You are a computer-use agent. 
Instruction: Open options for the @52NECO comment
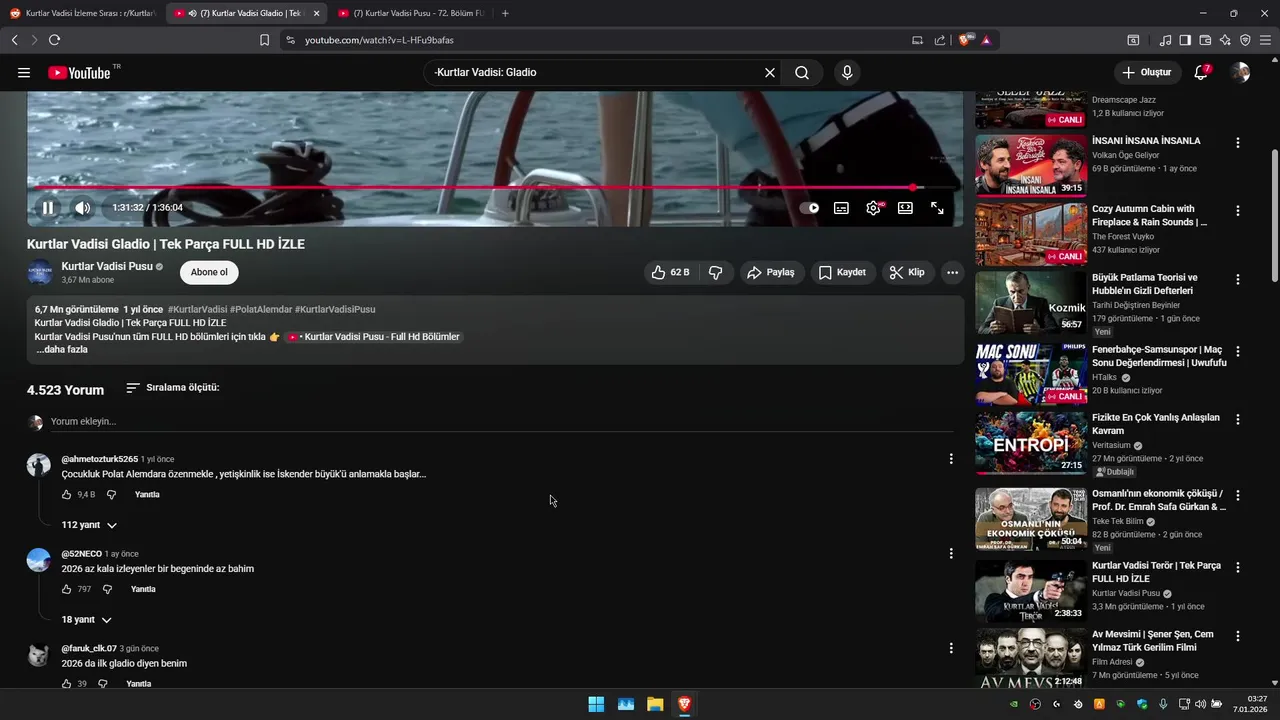[x=951, y=553]
